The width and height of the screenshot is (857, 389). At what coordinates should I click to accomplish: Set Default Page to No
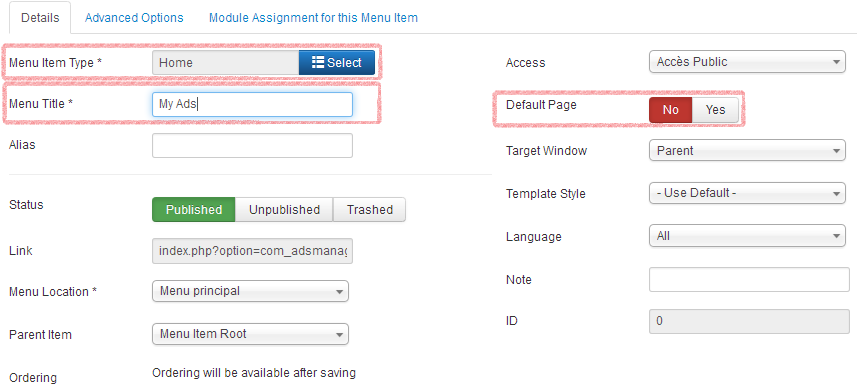671,110
